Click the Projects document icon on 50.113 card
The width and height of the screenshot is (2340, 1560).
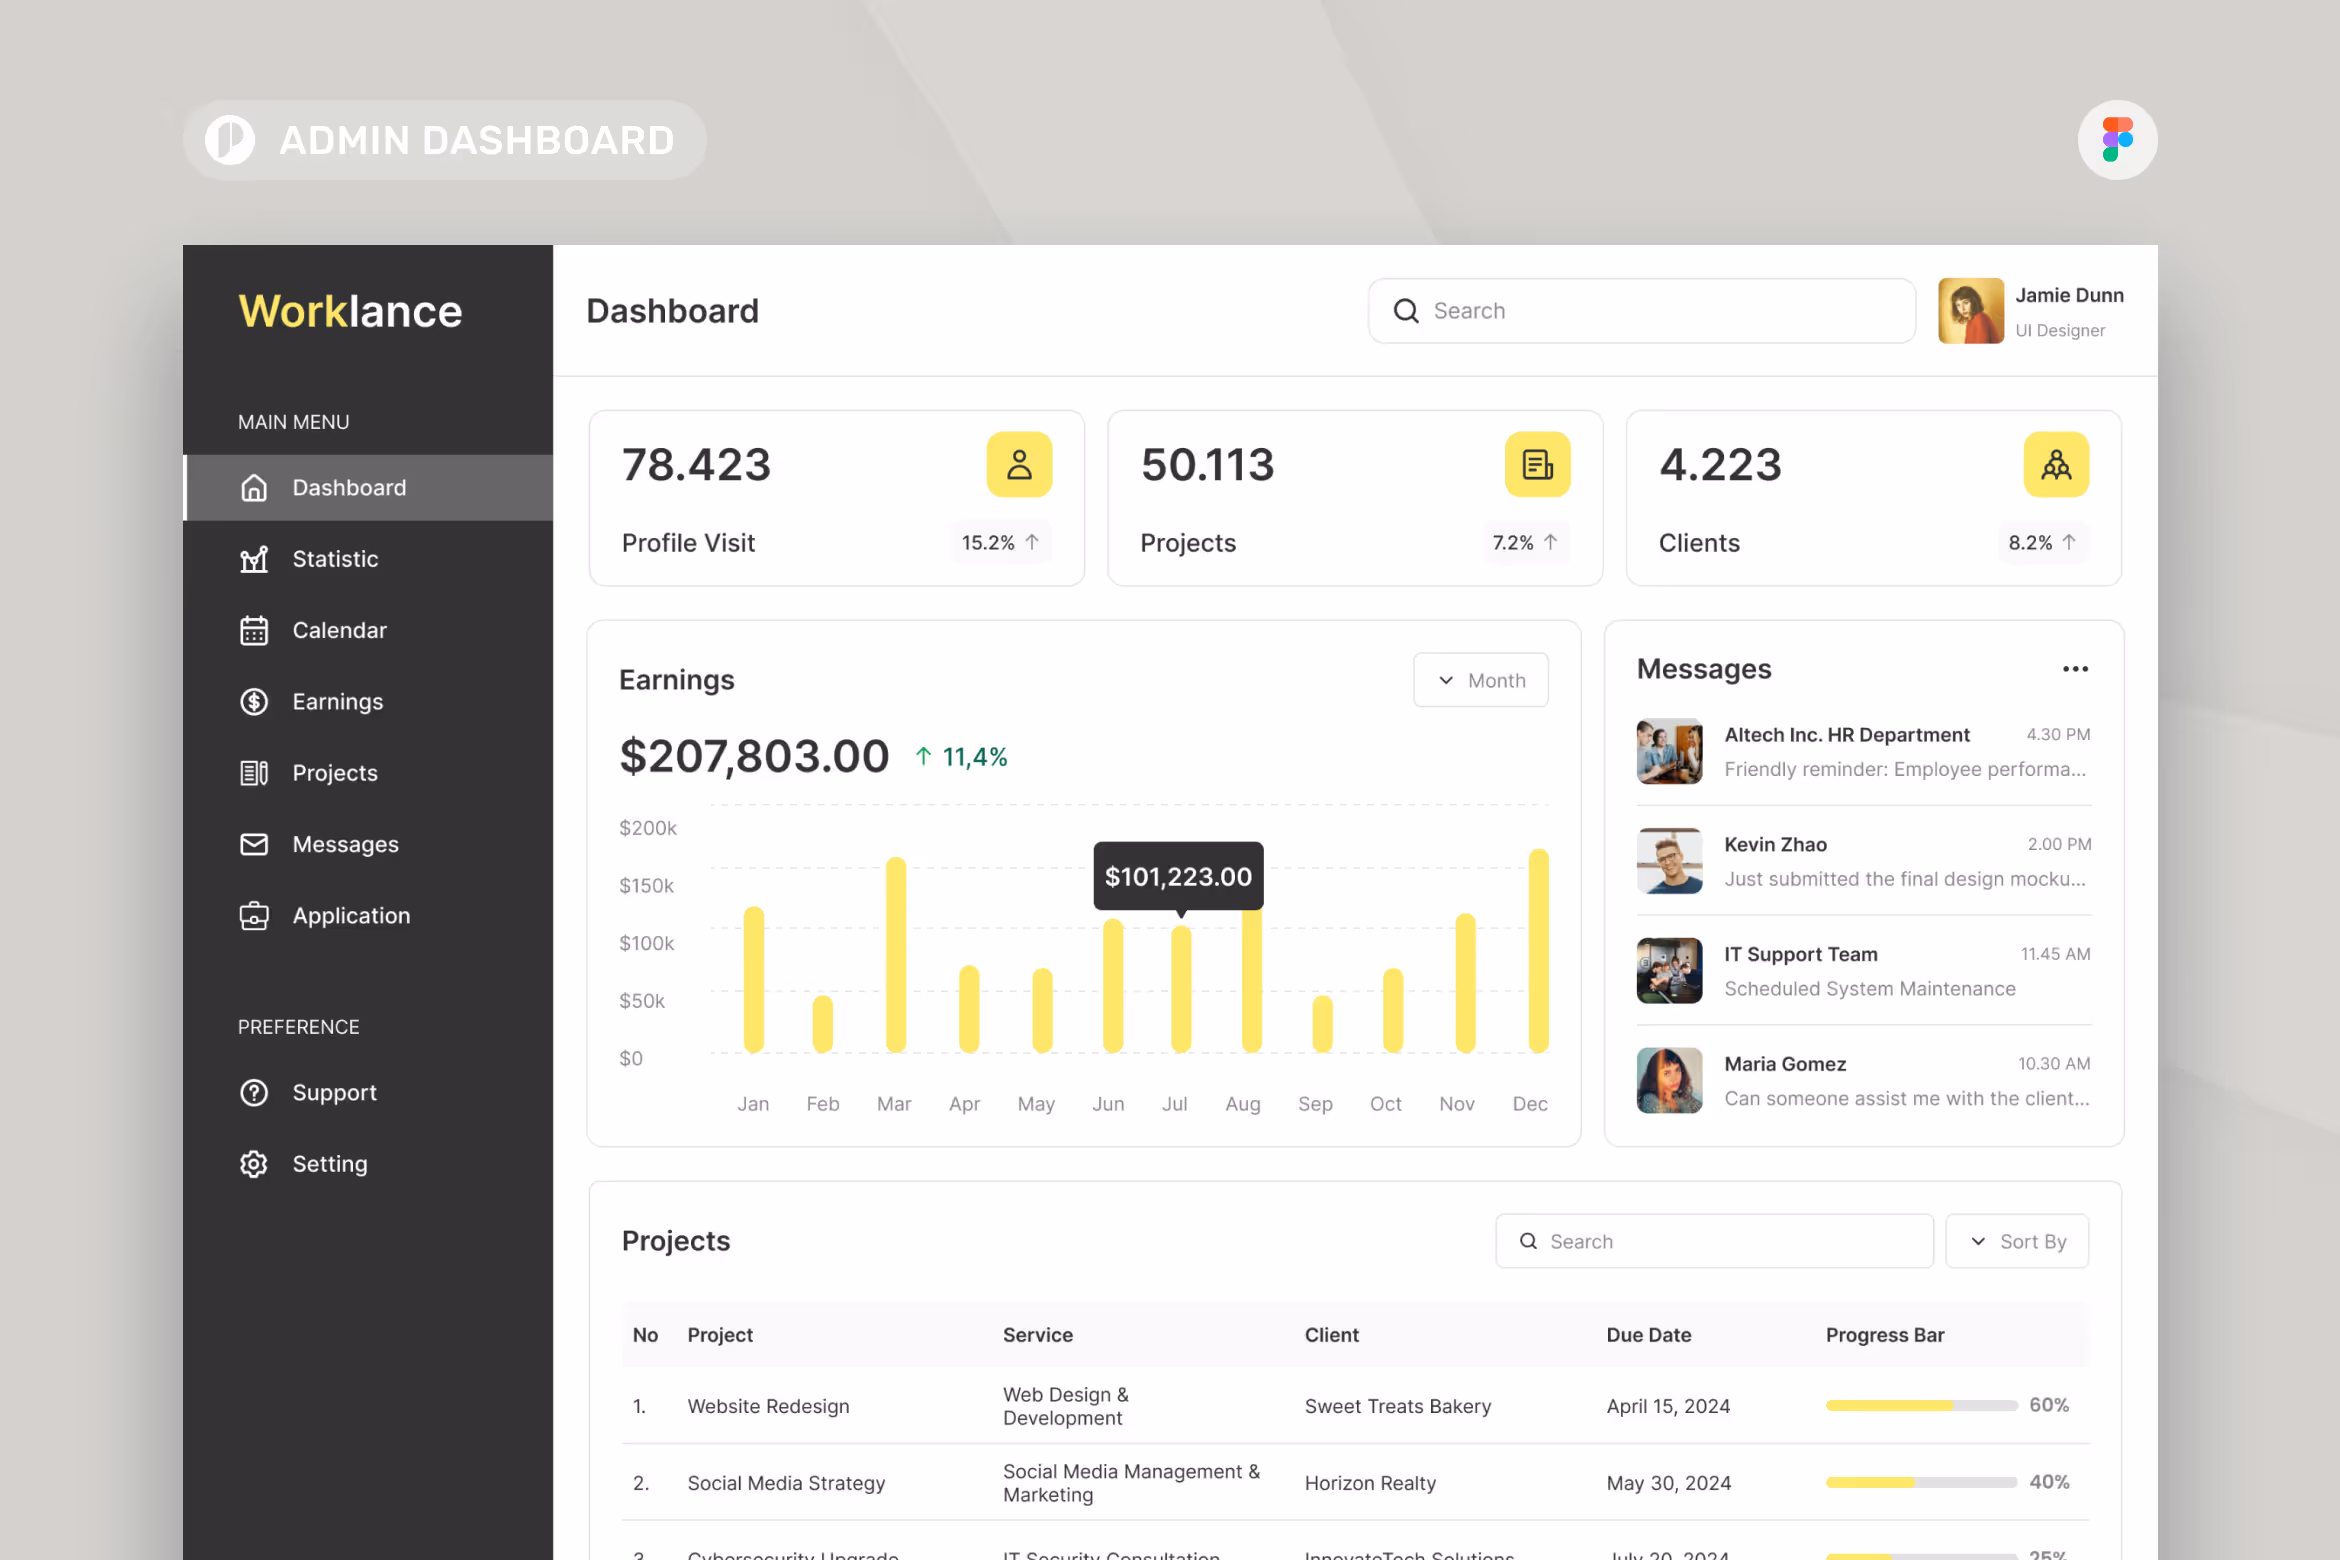[1537, 463]
